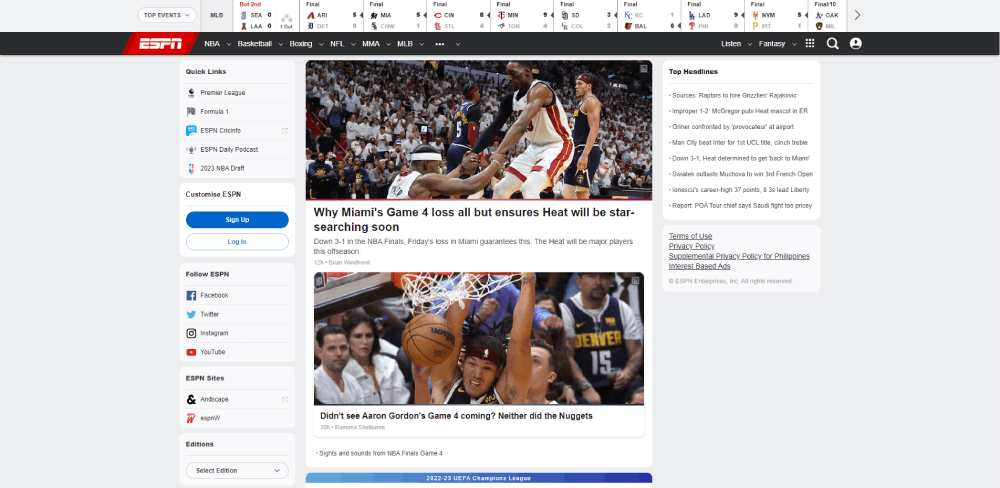Open 'Sights and sounds from NBA Finals Game 4'
Image resolution: width=1000 pixels, height=488 pixels.
click(x=381, y=454)
